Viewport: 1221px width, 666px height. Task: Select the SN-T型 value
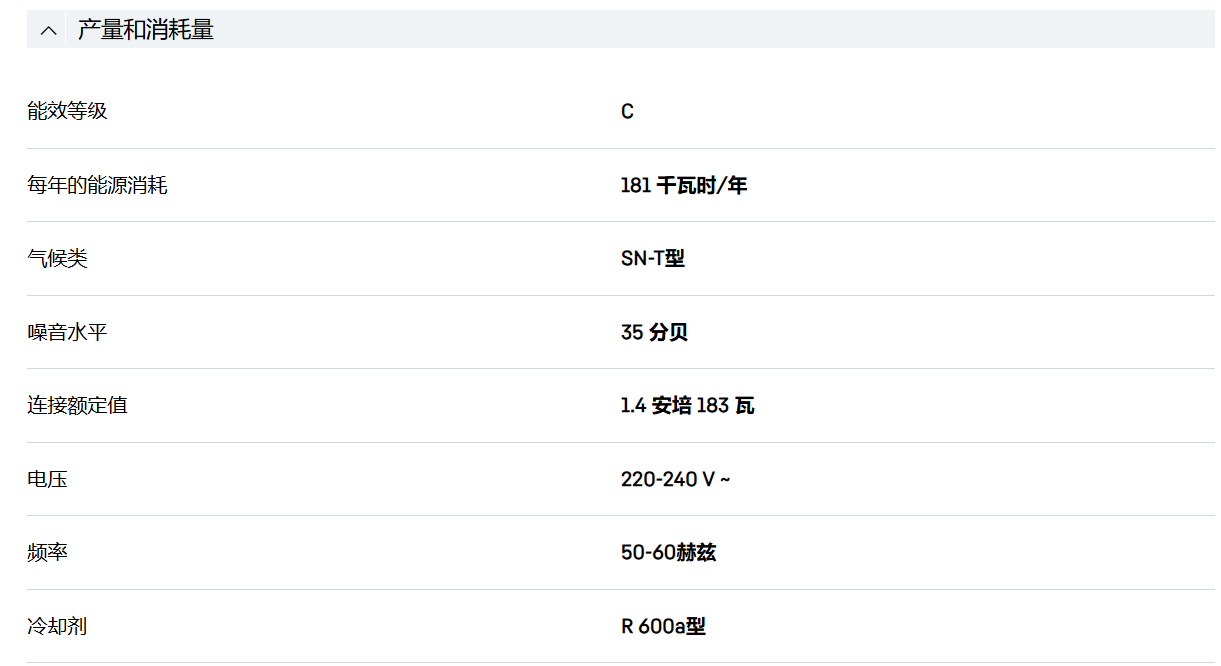(653, 258)
